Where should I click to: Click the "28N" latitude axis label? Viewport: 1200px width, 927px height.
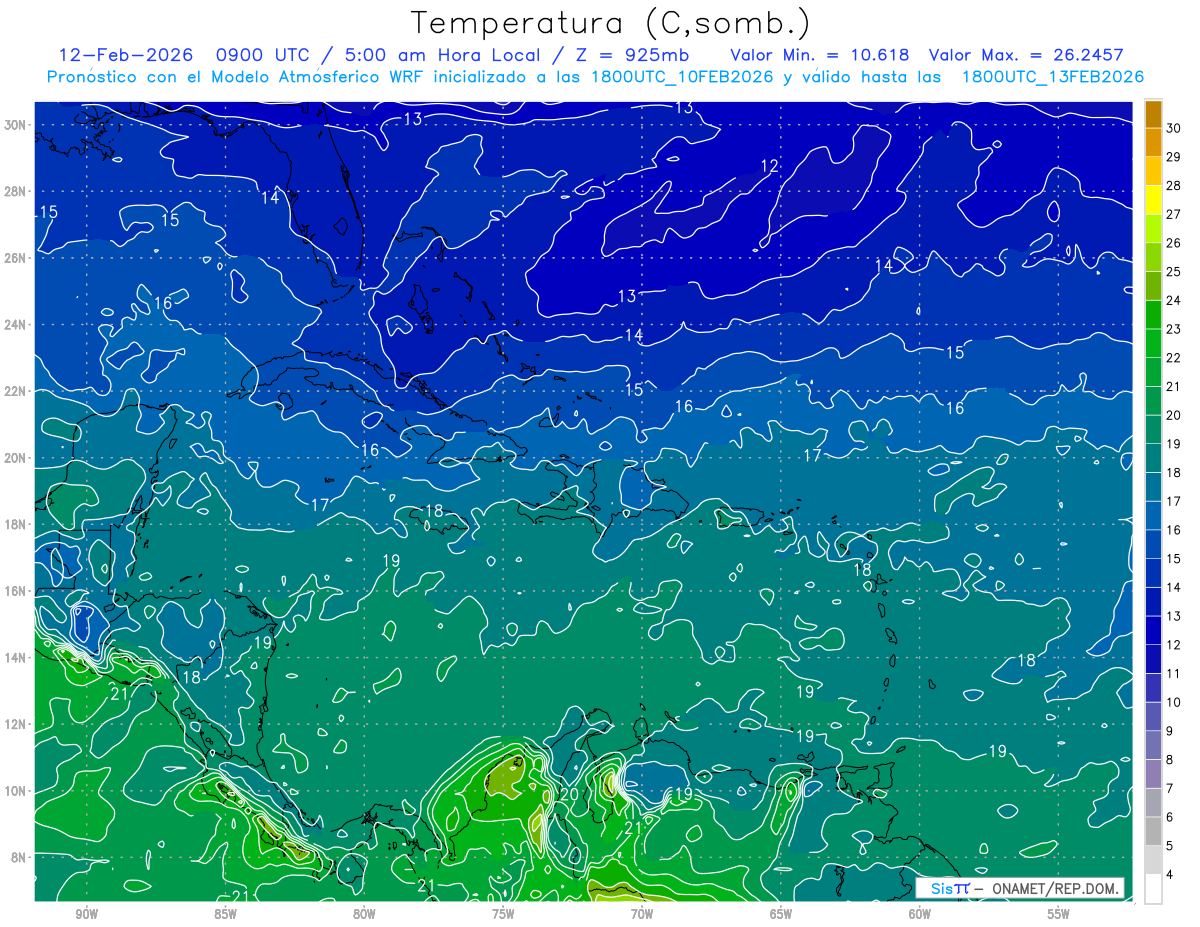(17, 191)
